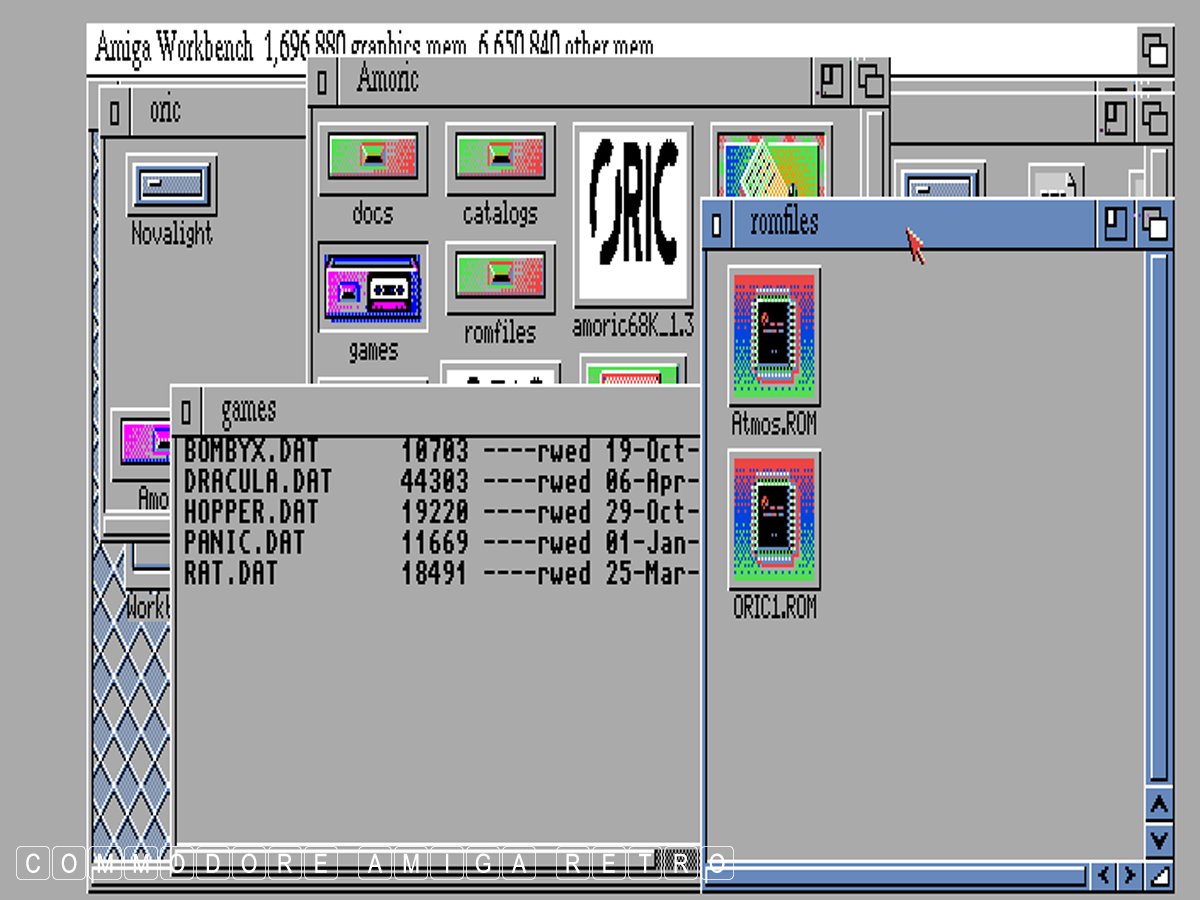Click the Workbench screen depth gadget
Image resolution: width=1200 pixels, height=900 pixels.
(1155, 49)
